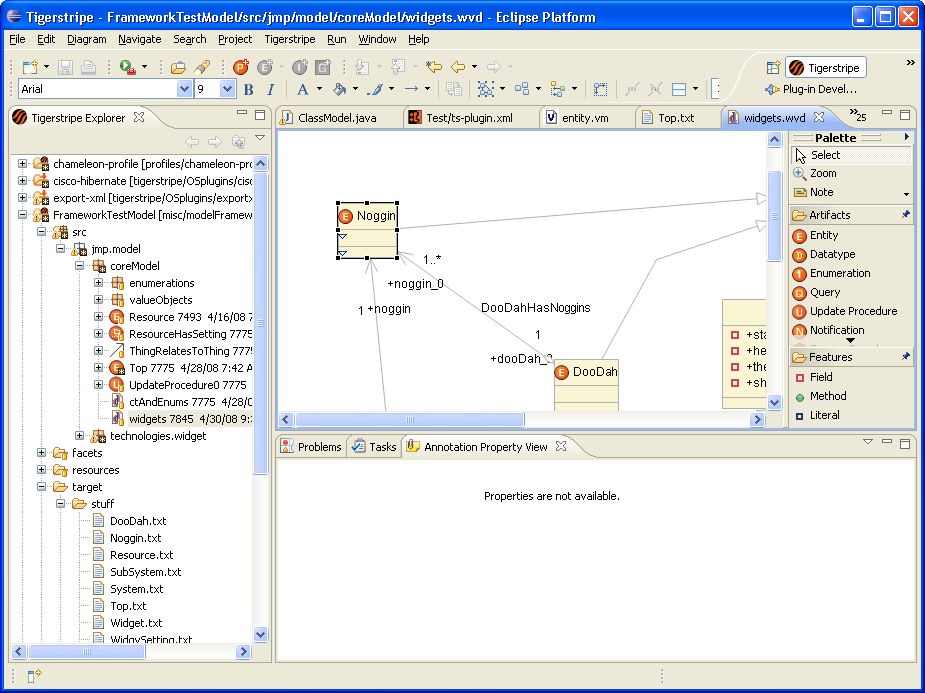The image size is (925, 693).
Task: Pin the Artifacts palette drawer open
Action: 906,215
